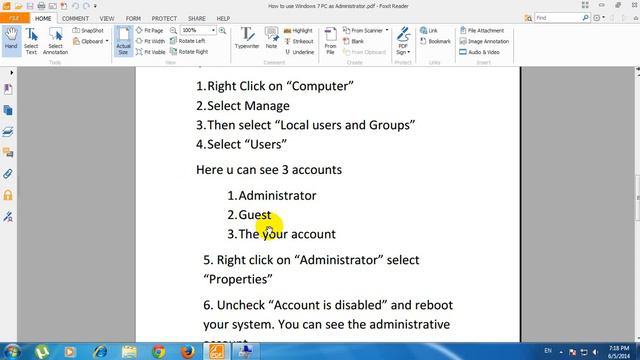Switch to the HELP tab
Viewport: 640px width, 360px height.
pos(223,18)
